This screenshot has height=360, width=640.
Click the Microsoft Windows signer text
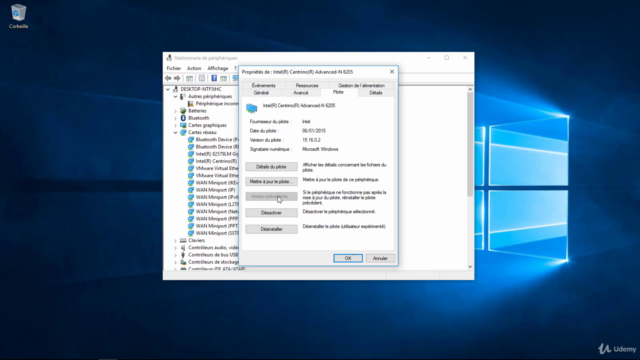(320, 149)
